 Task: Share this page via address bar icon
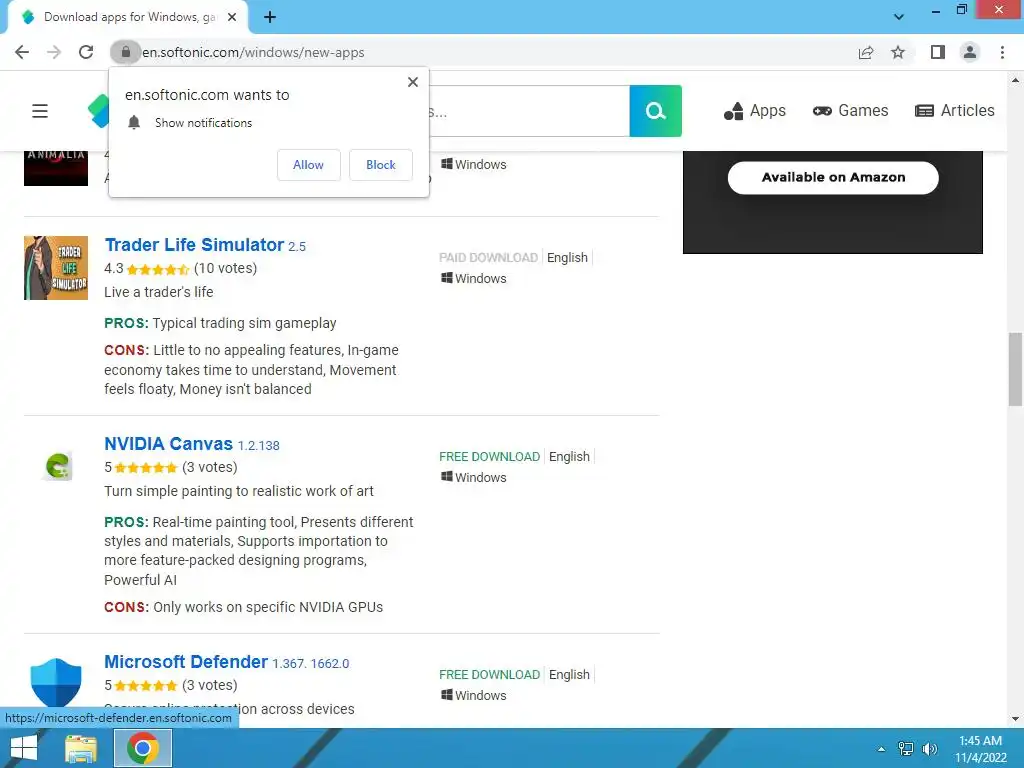coord(866,52)
